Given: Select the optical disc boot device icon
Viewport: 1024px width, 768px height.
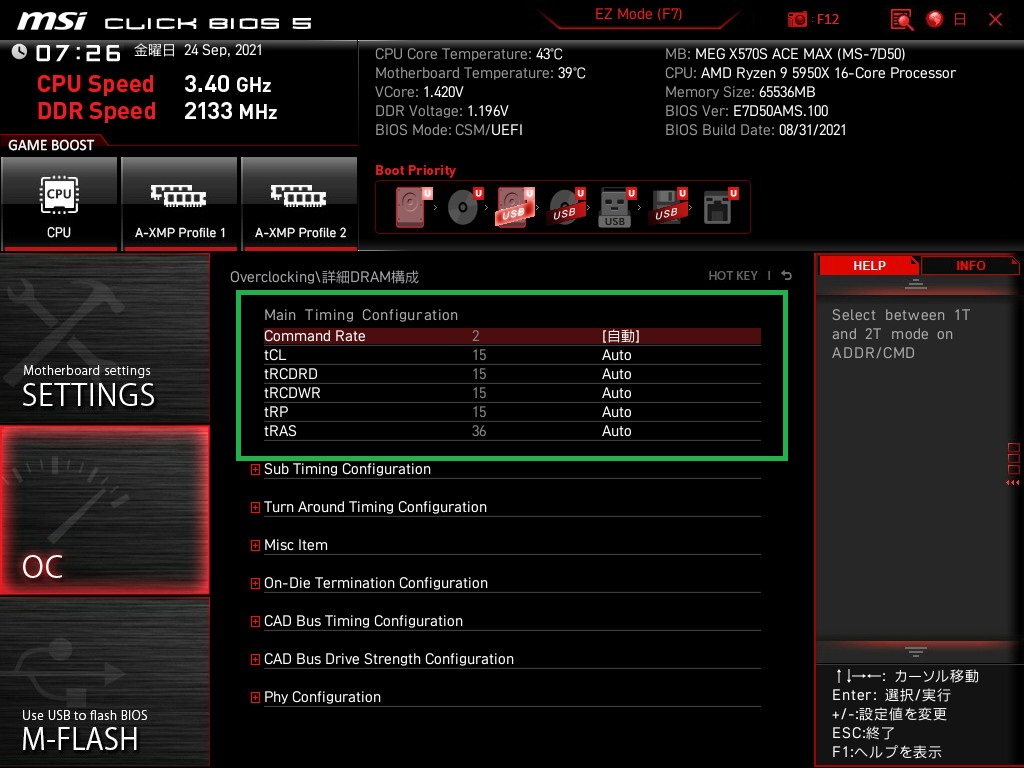Looking at the screenshot, I should click(x=464, y=207).
